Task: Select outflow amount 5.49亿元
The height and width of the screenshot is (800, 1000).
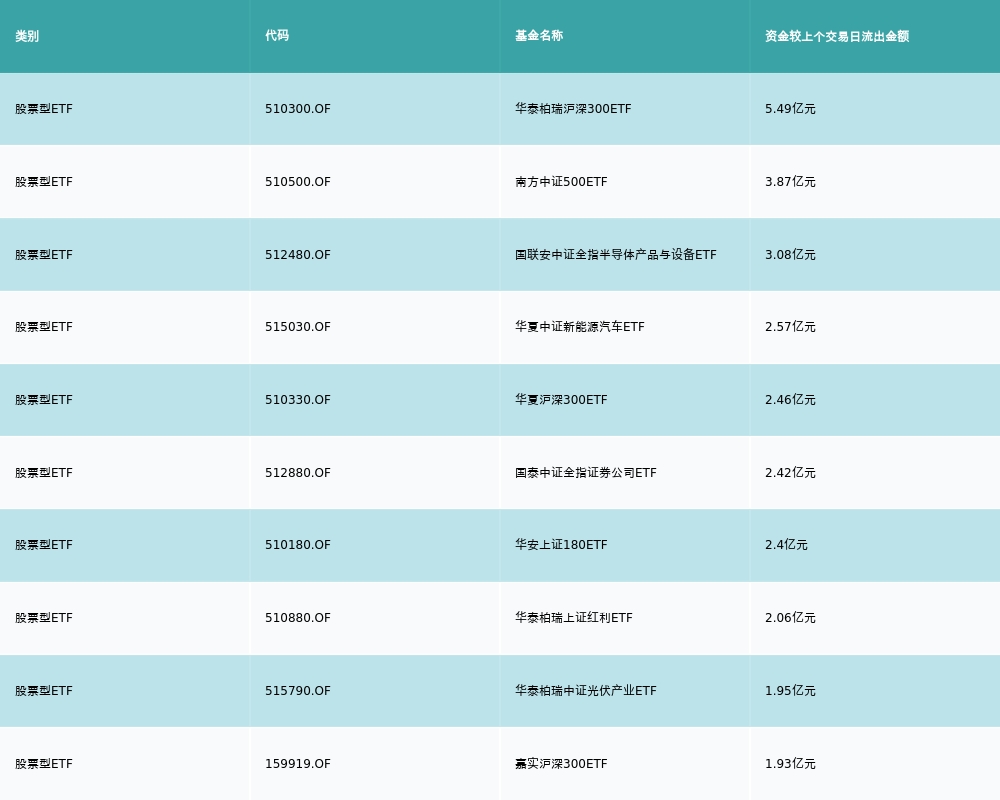Action: pyautogui.click(x=790, y=108)
